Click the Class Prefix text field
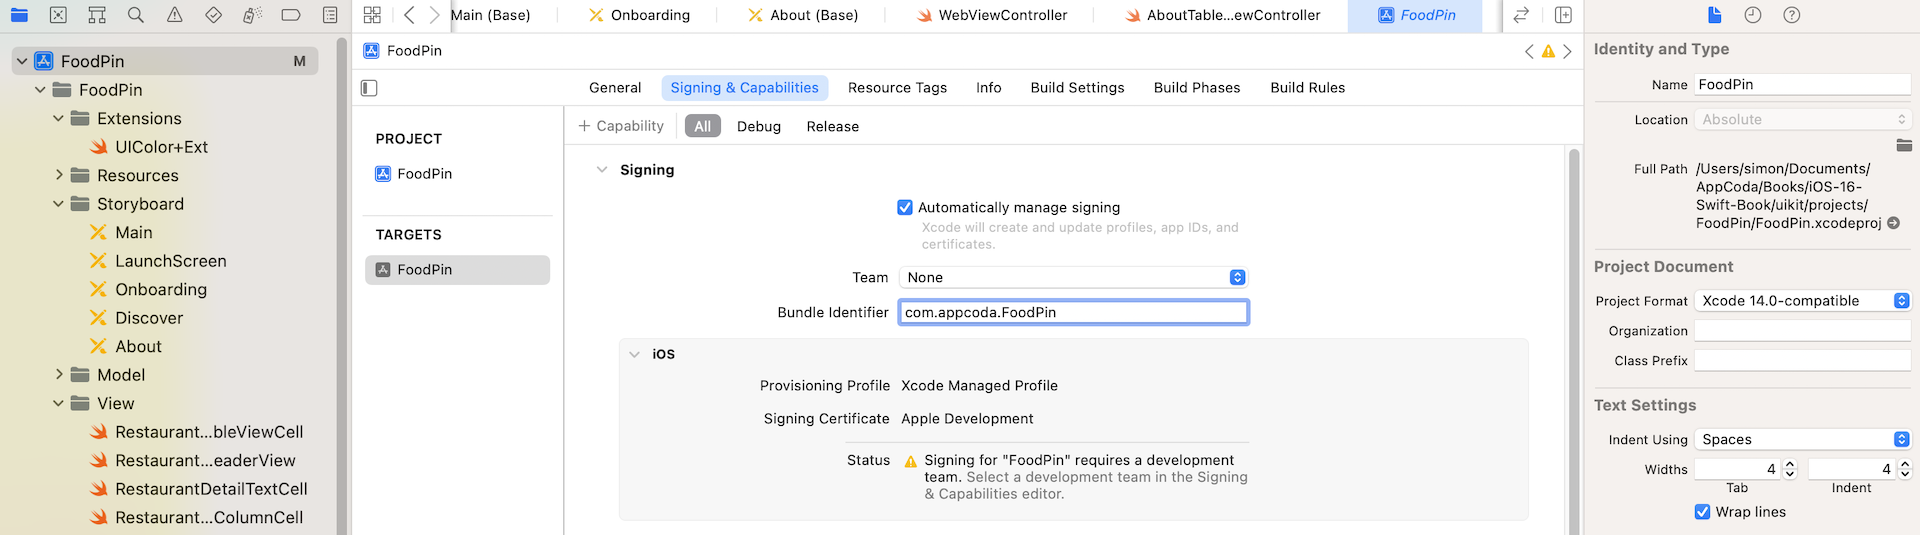The height and width of the screenshot is (535, 1920). click(1803, 361)
